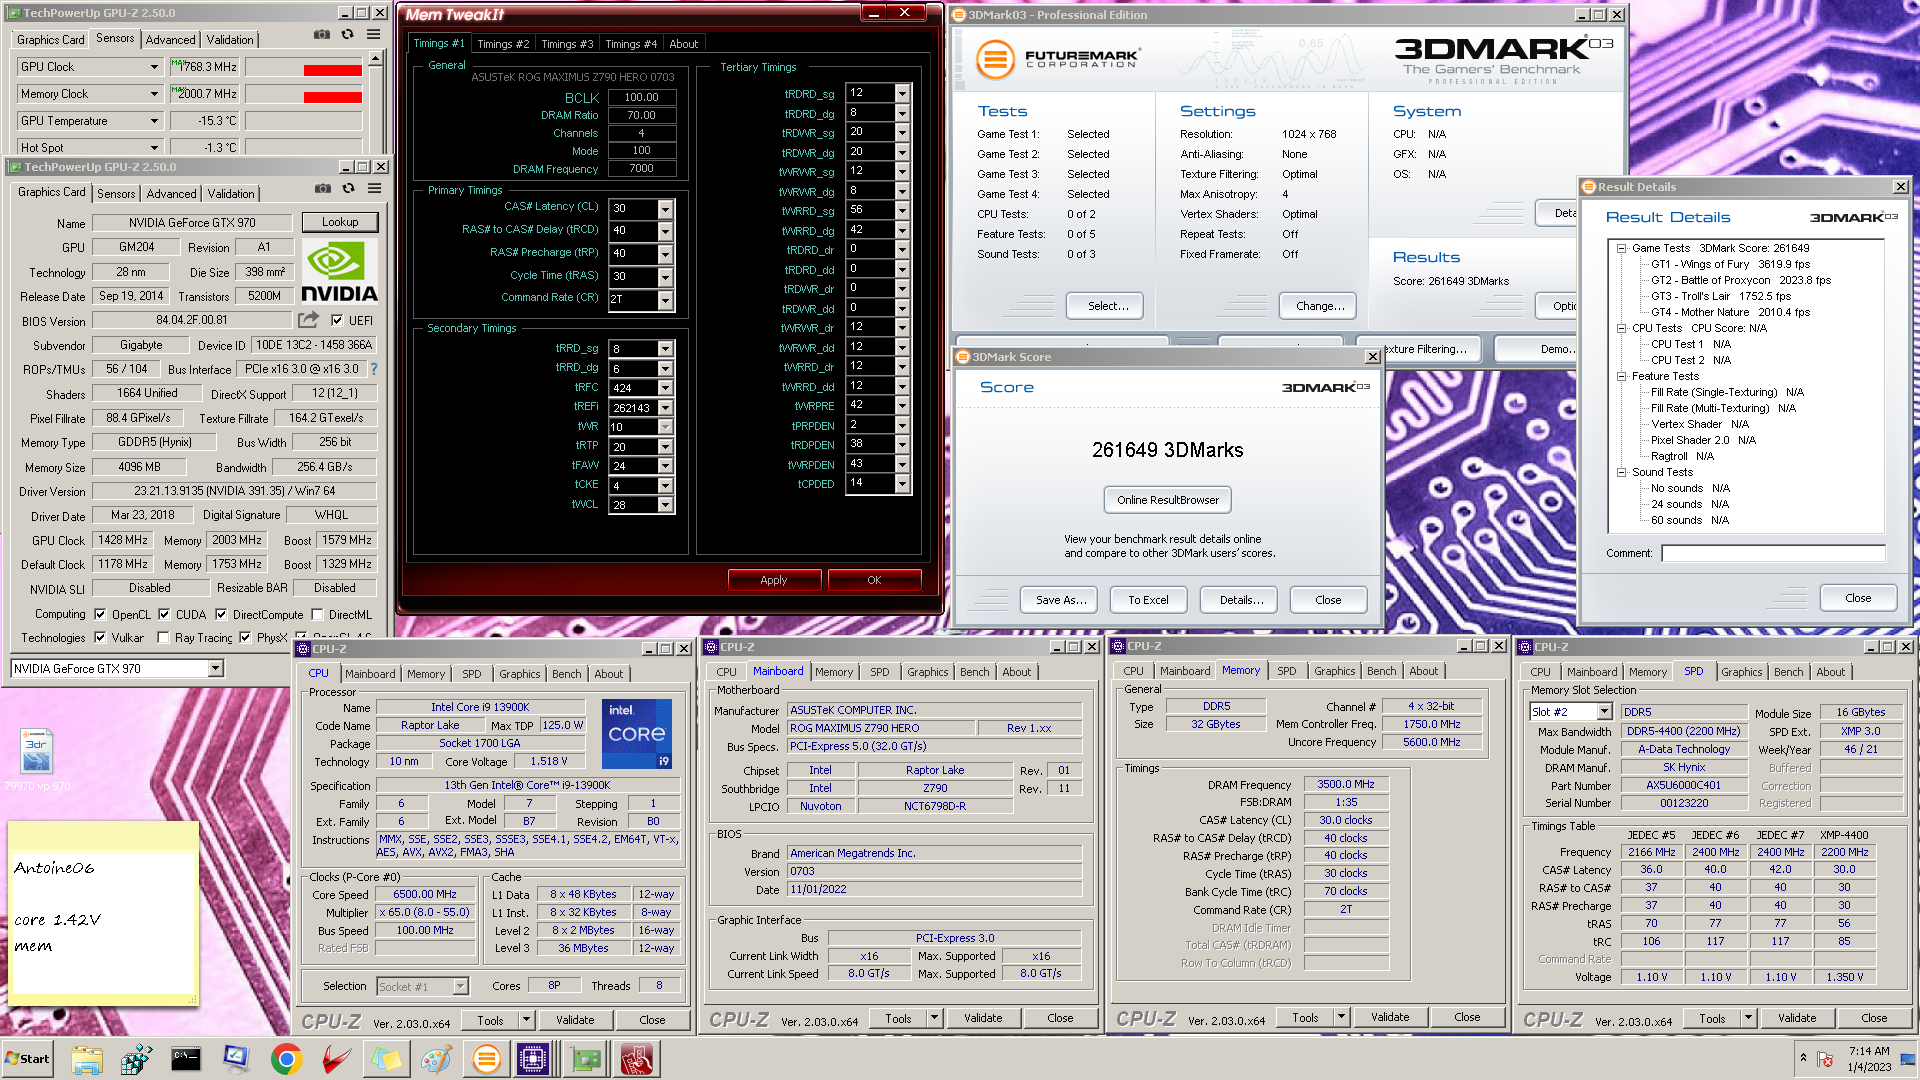This screenshot has width=1920, height=1080.
Task: Click Change... under 3DMark03 Settings
Action: [1319, 306]
